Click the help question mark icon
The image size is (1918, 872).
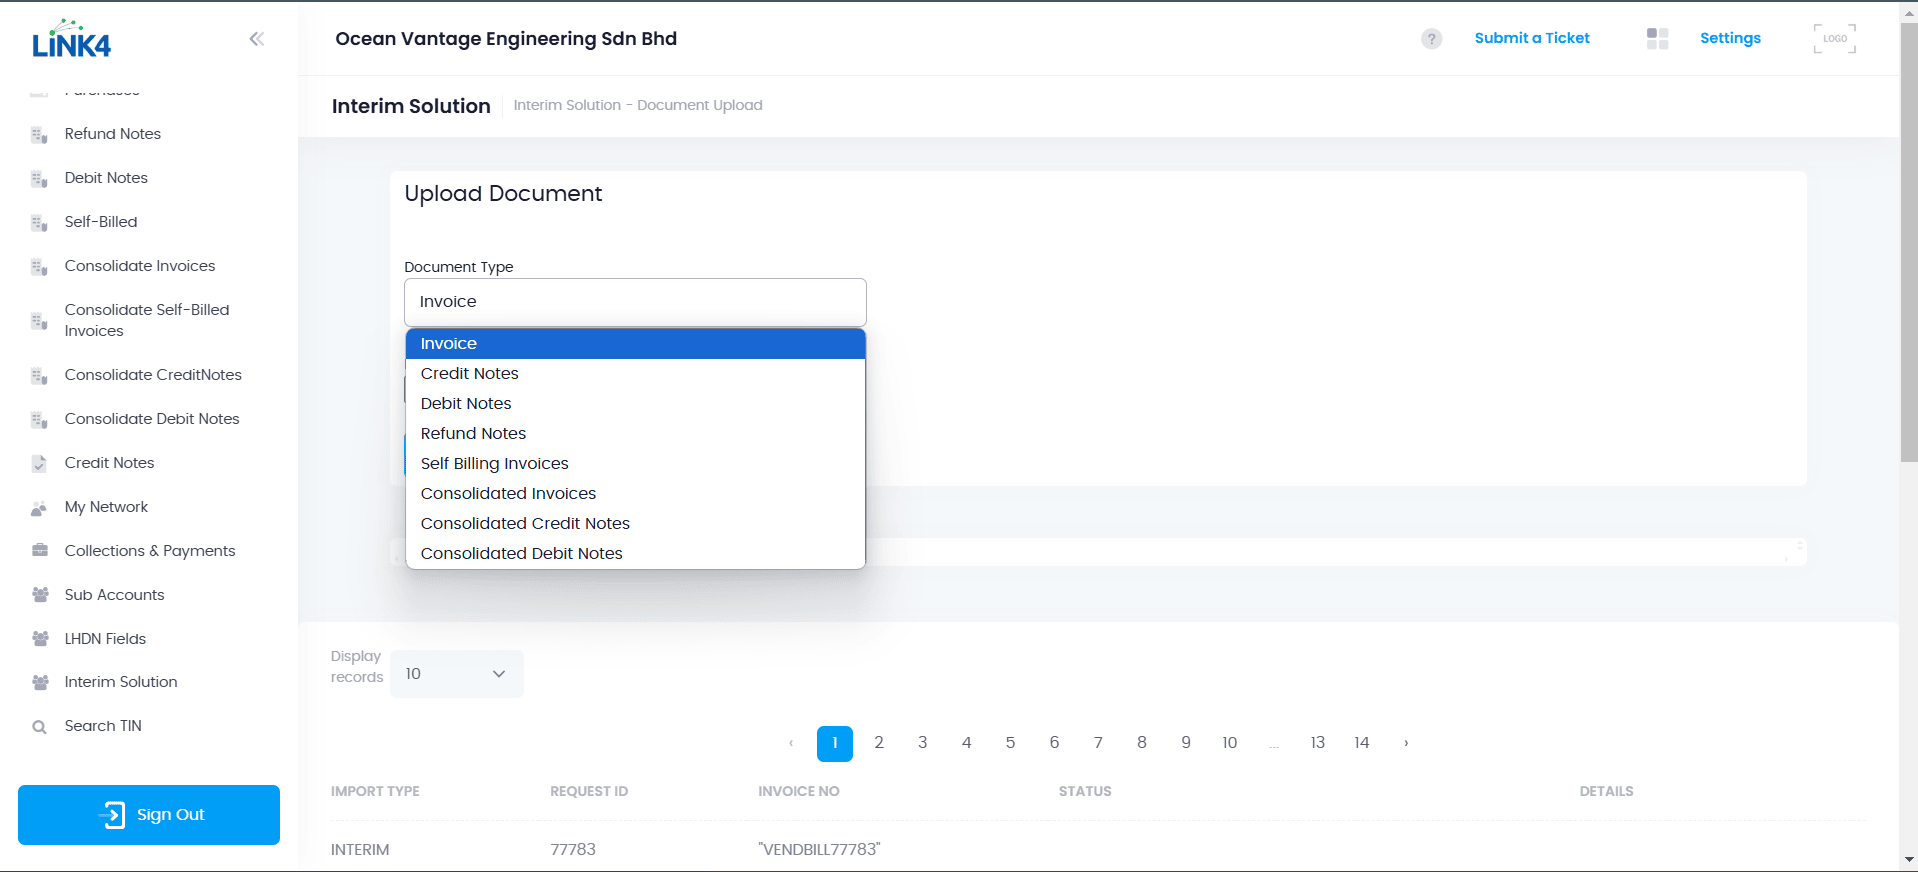pos(1431,39)
